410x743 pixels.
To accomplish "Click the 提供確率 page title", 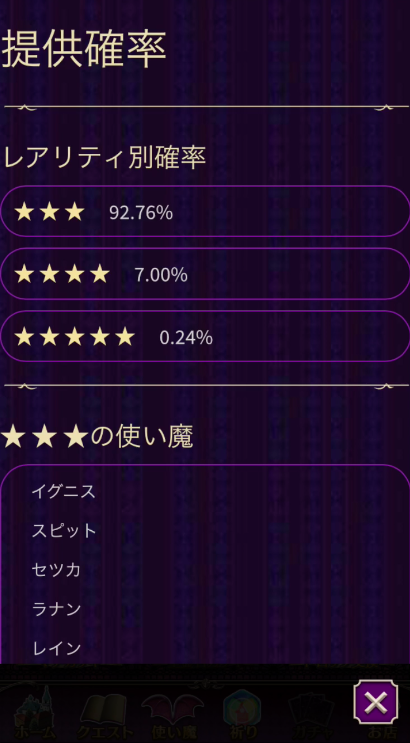I will click(x=83, y=49).
